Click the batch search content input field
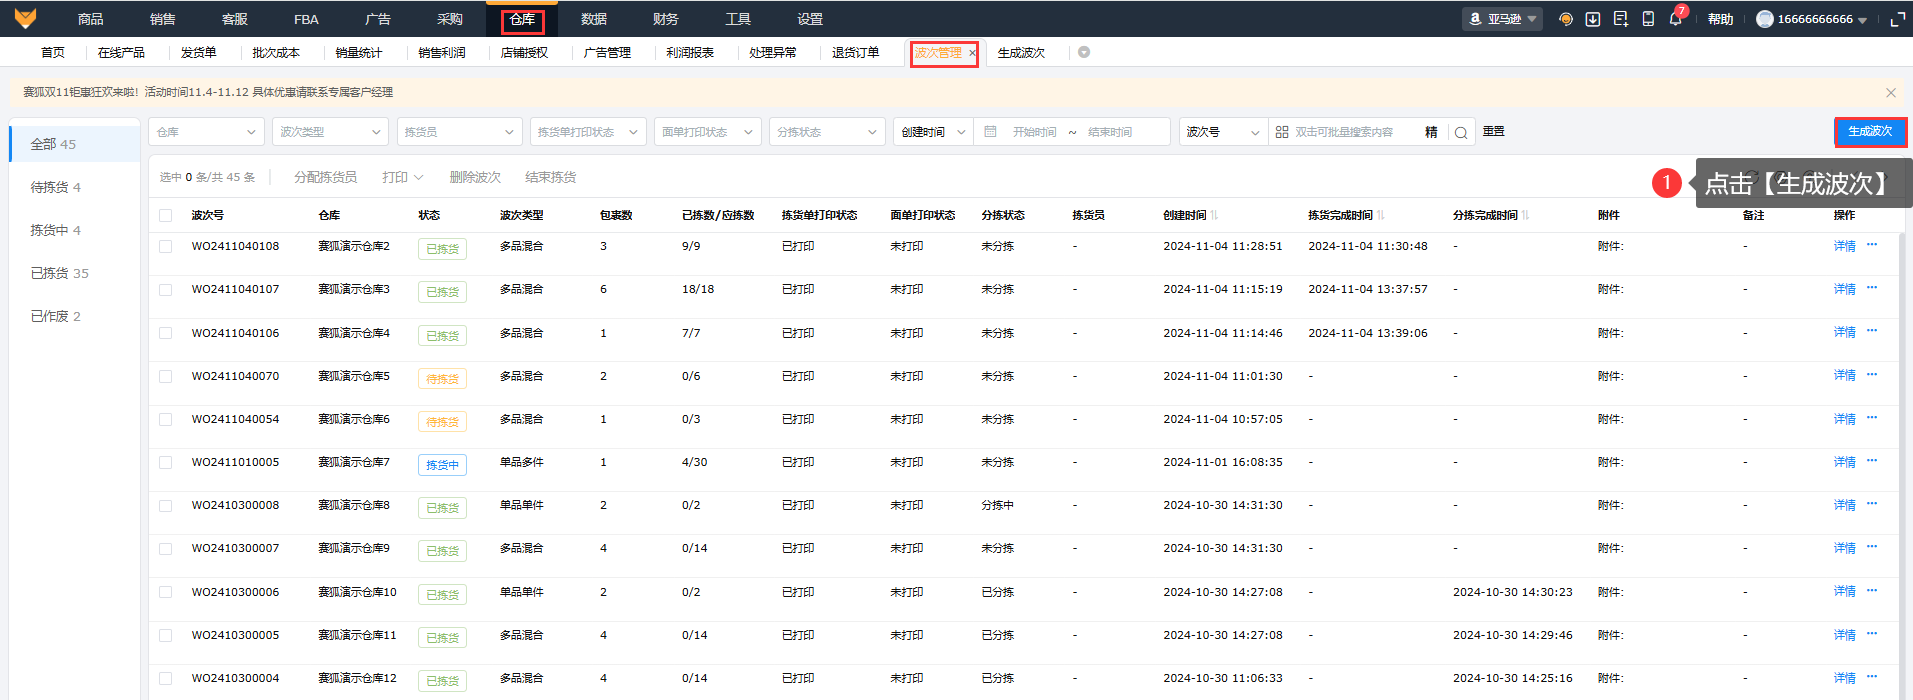 tap(1350, 132)
